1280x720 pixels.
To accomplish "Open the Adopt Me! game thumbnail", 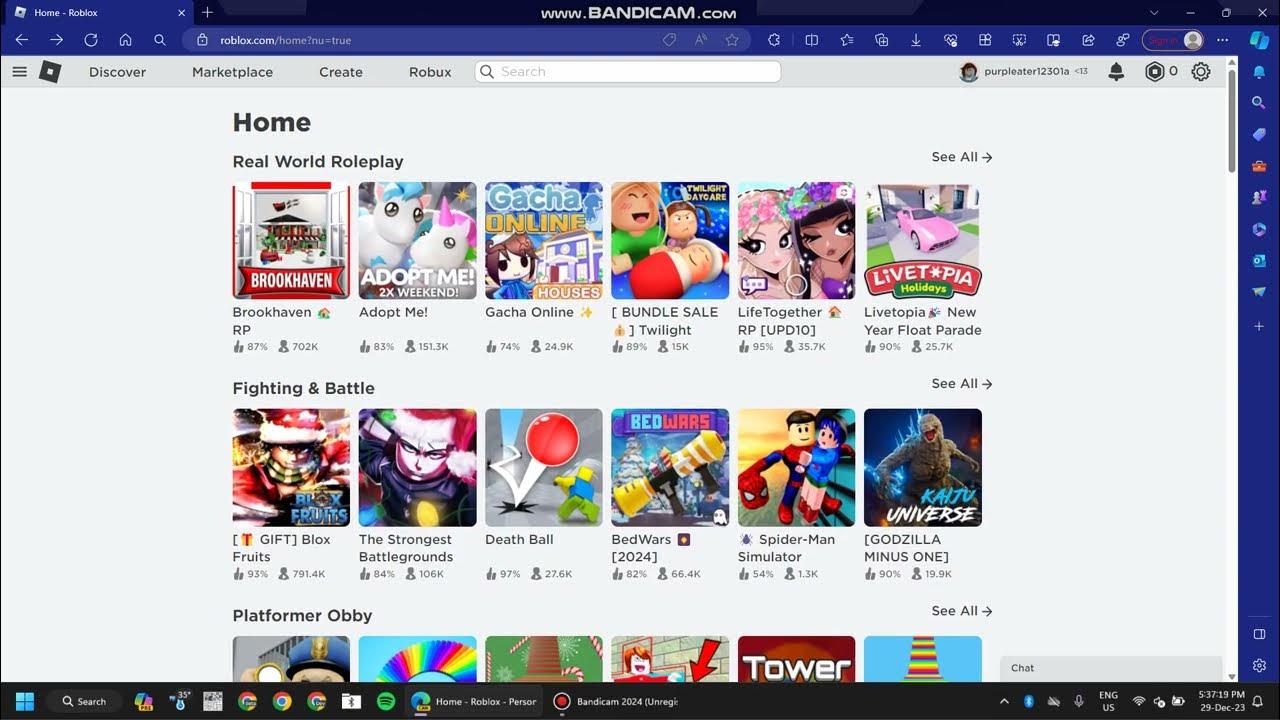I will (x=417, y=240).
